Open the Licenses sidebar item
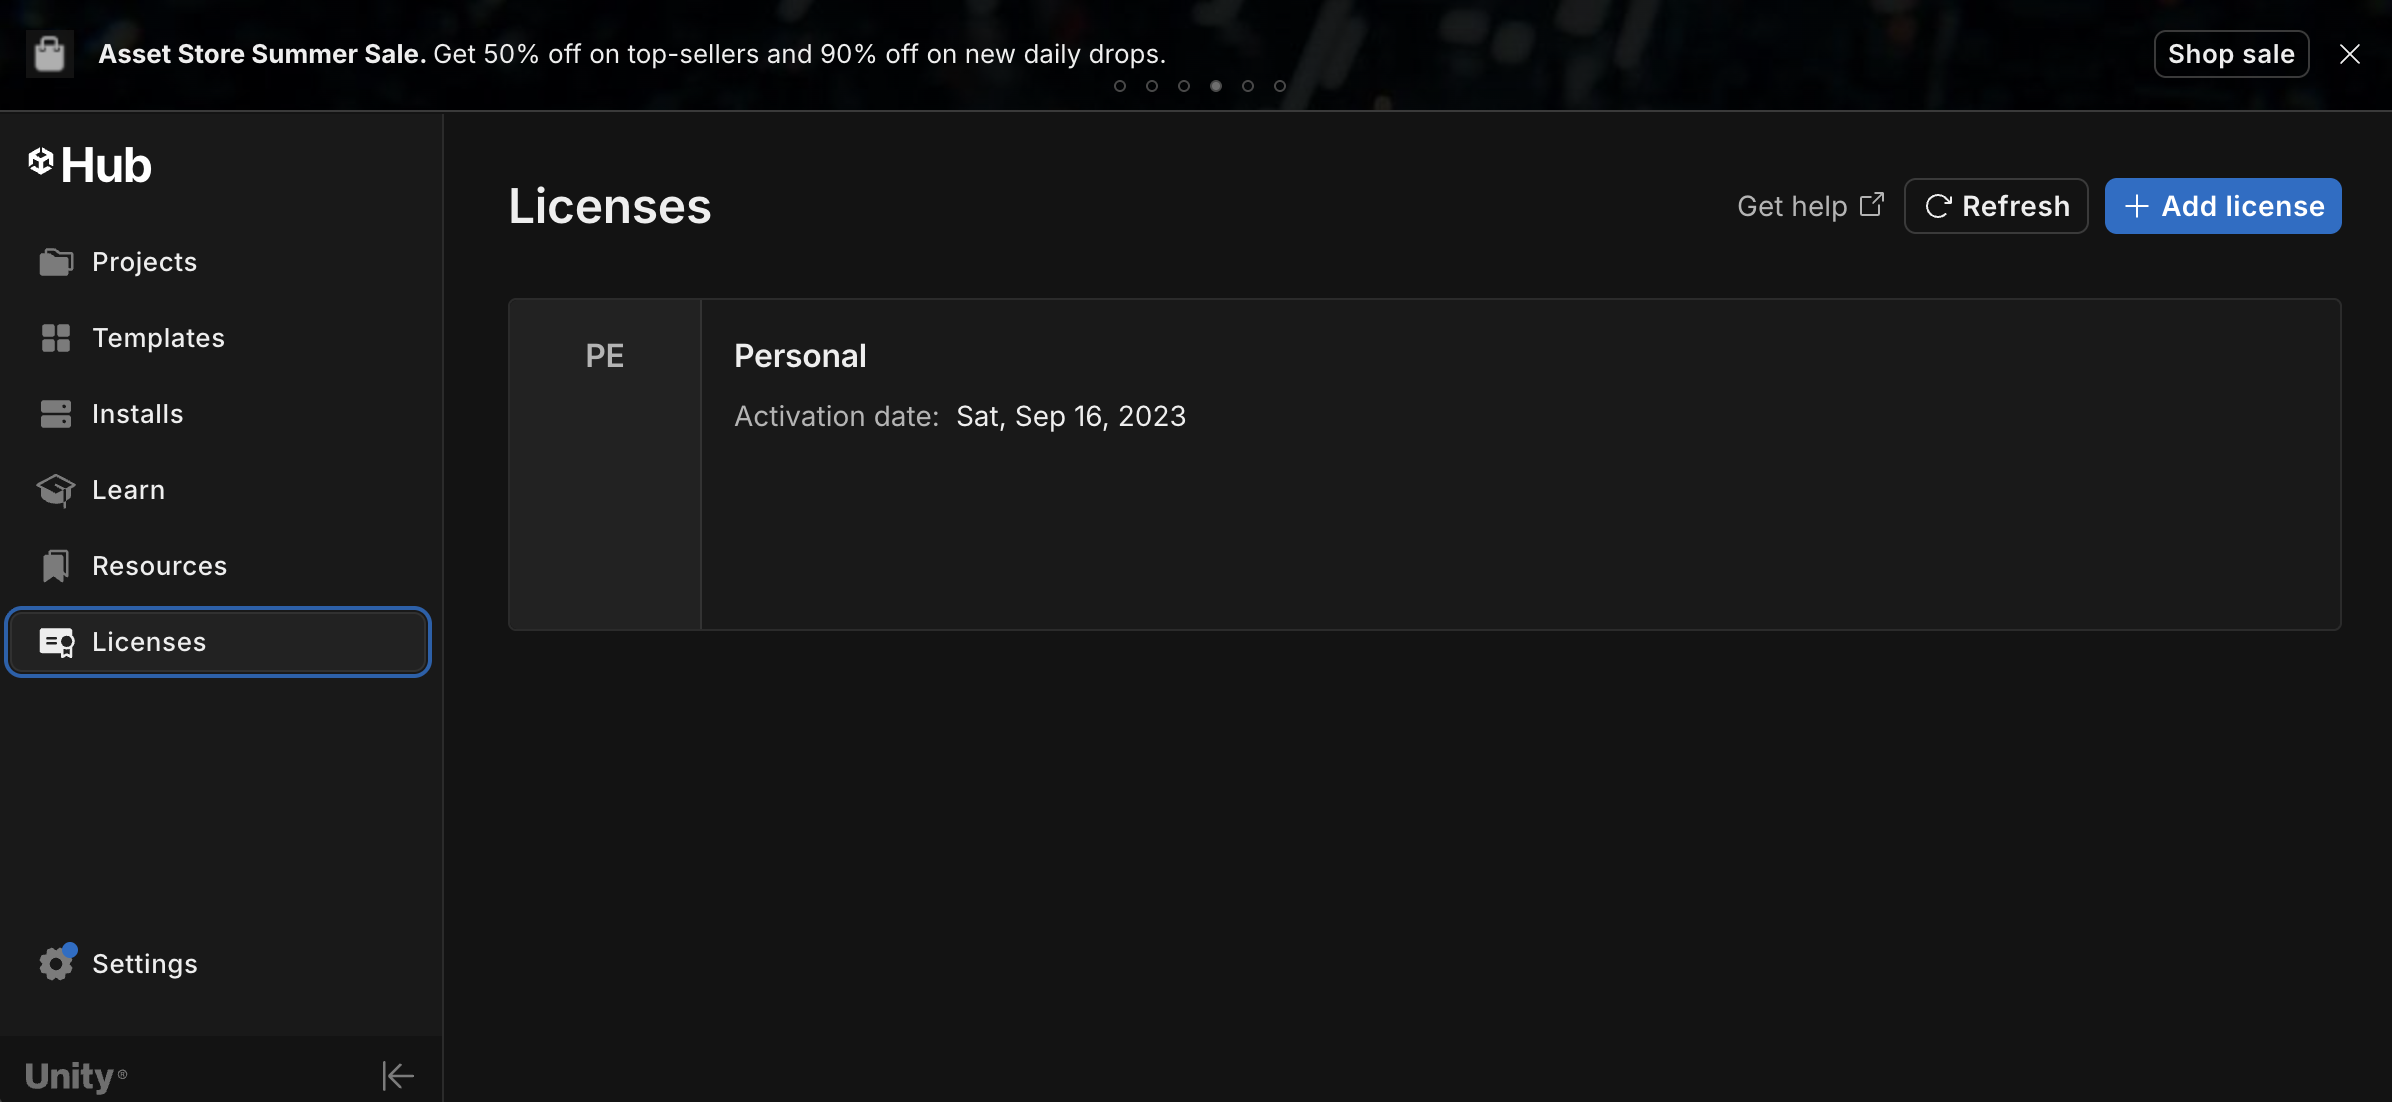The height and width of the screenshot is (1102, 2392). click(x=218, y=642)
